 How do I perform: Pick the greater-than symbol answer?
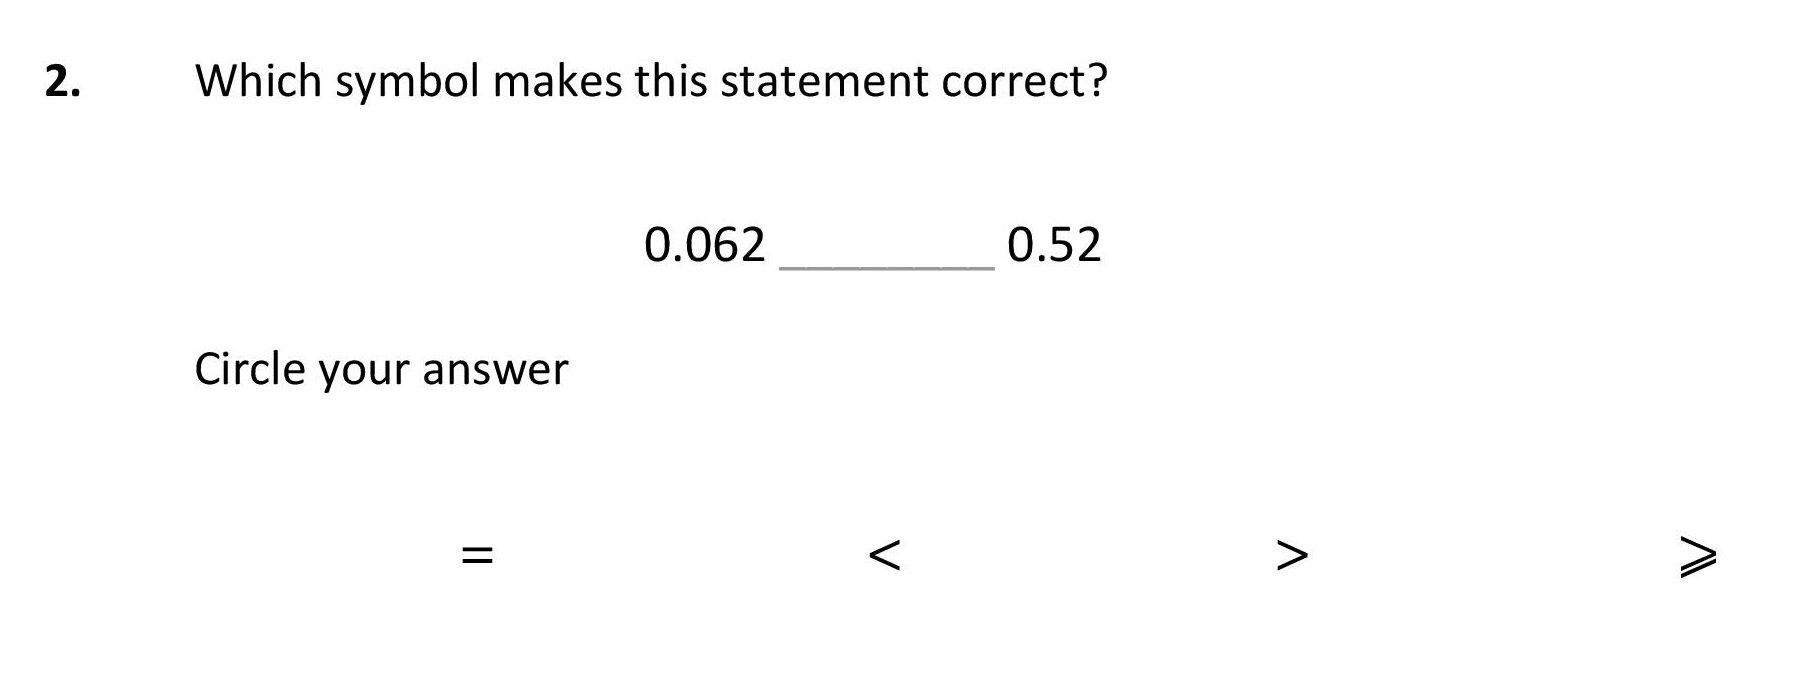pyautogui.click(x=1292, y=555)
